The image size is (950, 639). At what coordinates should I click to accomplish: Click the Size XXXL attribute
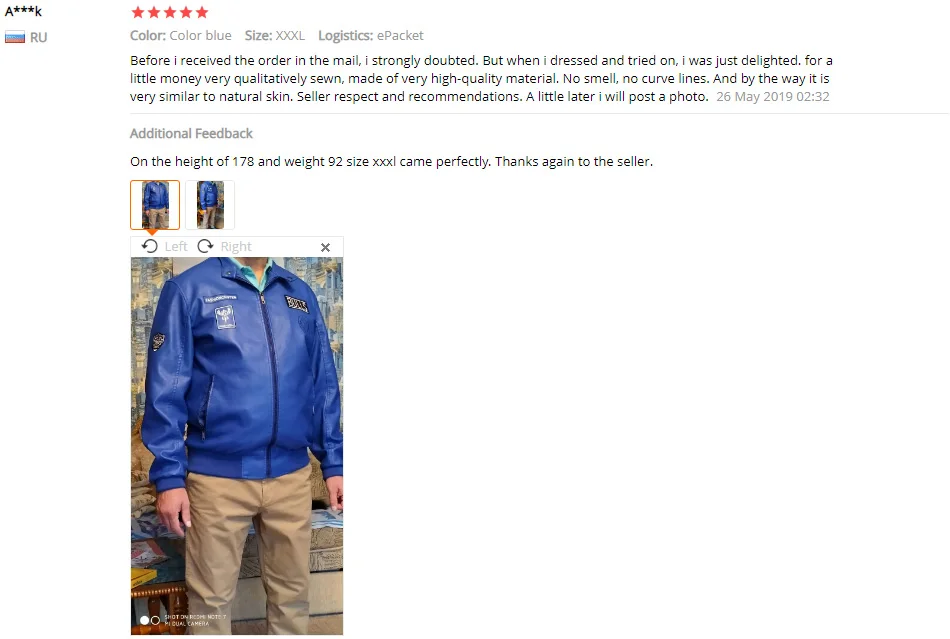coord(274,35)
